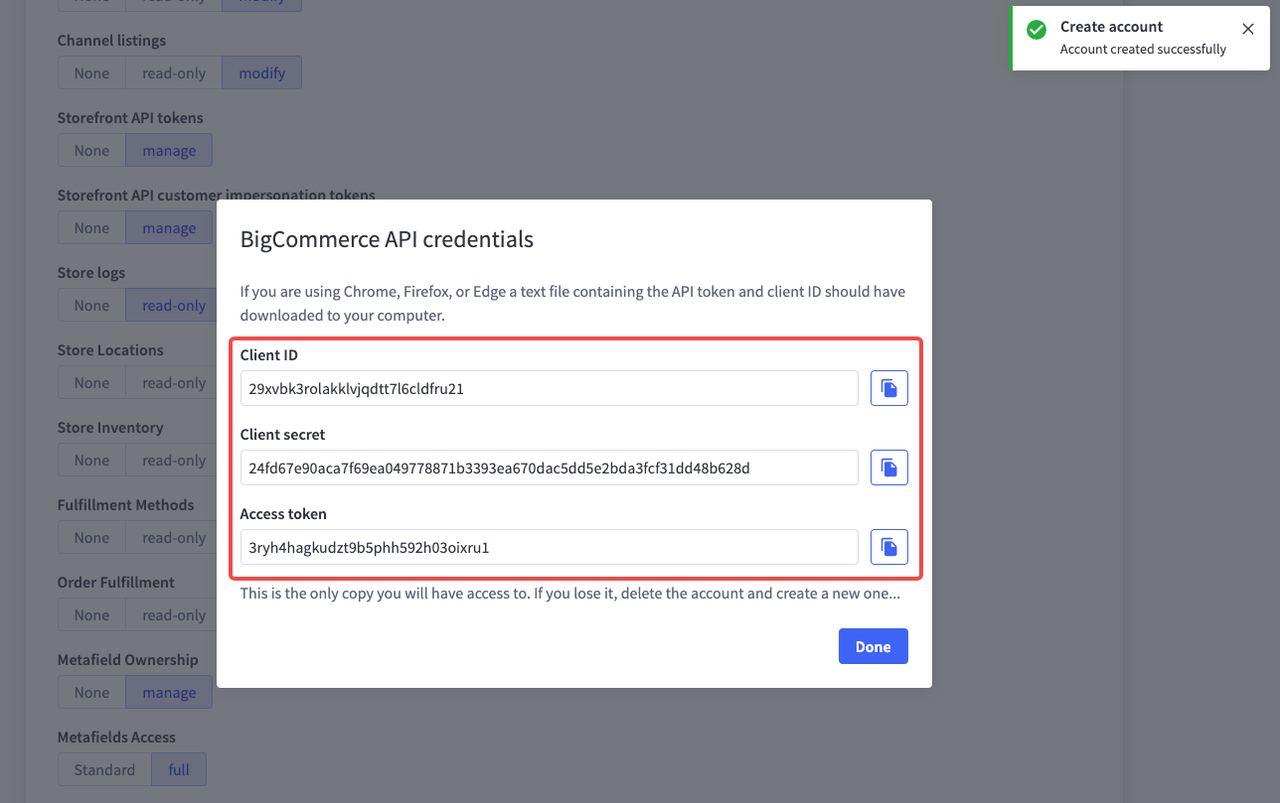Set customer impersonation tokens to None
This screenshot has height=803, width=1280.
point(91,228)
